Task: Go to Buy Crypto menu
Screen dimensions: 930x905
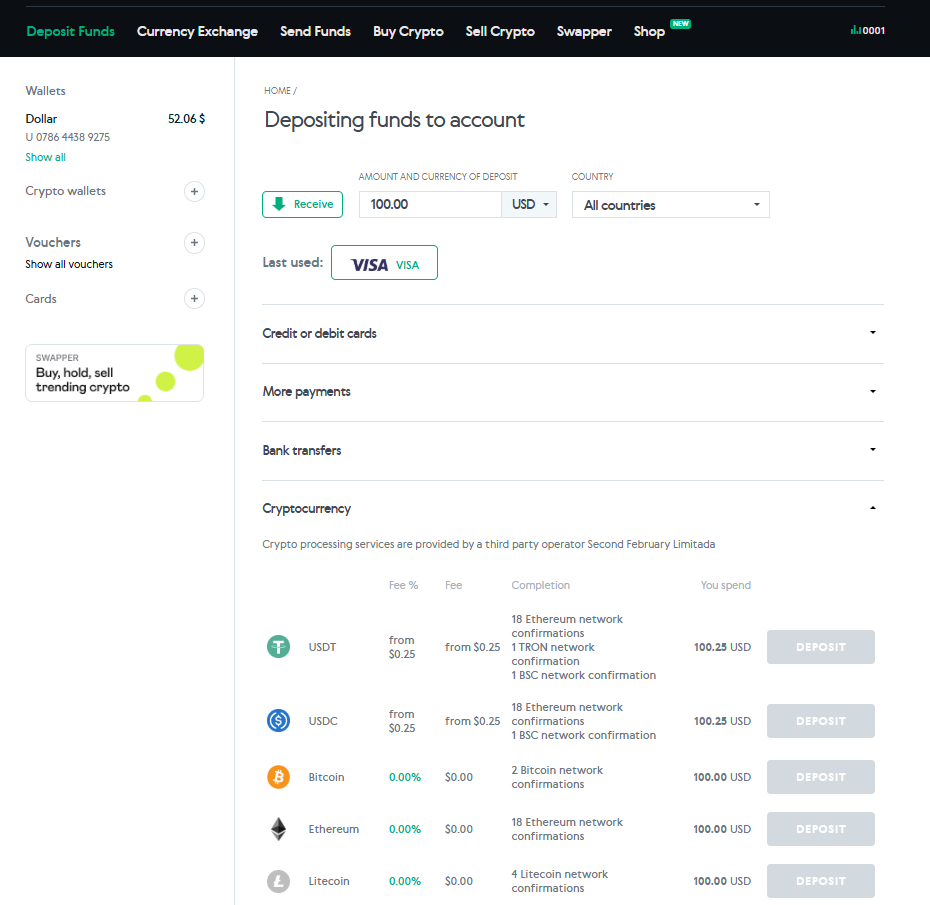Action: pos(408,31)
